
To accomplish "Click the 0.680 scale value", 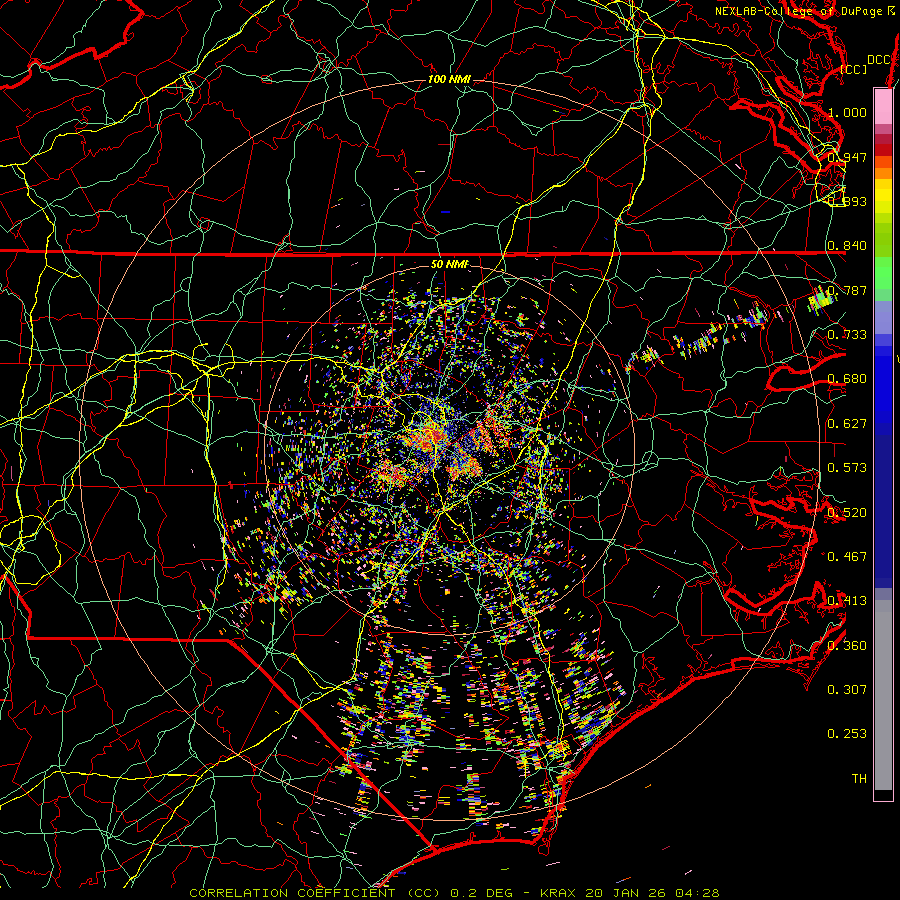I will (x=847, y=379).
